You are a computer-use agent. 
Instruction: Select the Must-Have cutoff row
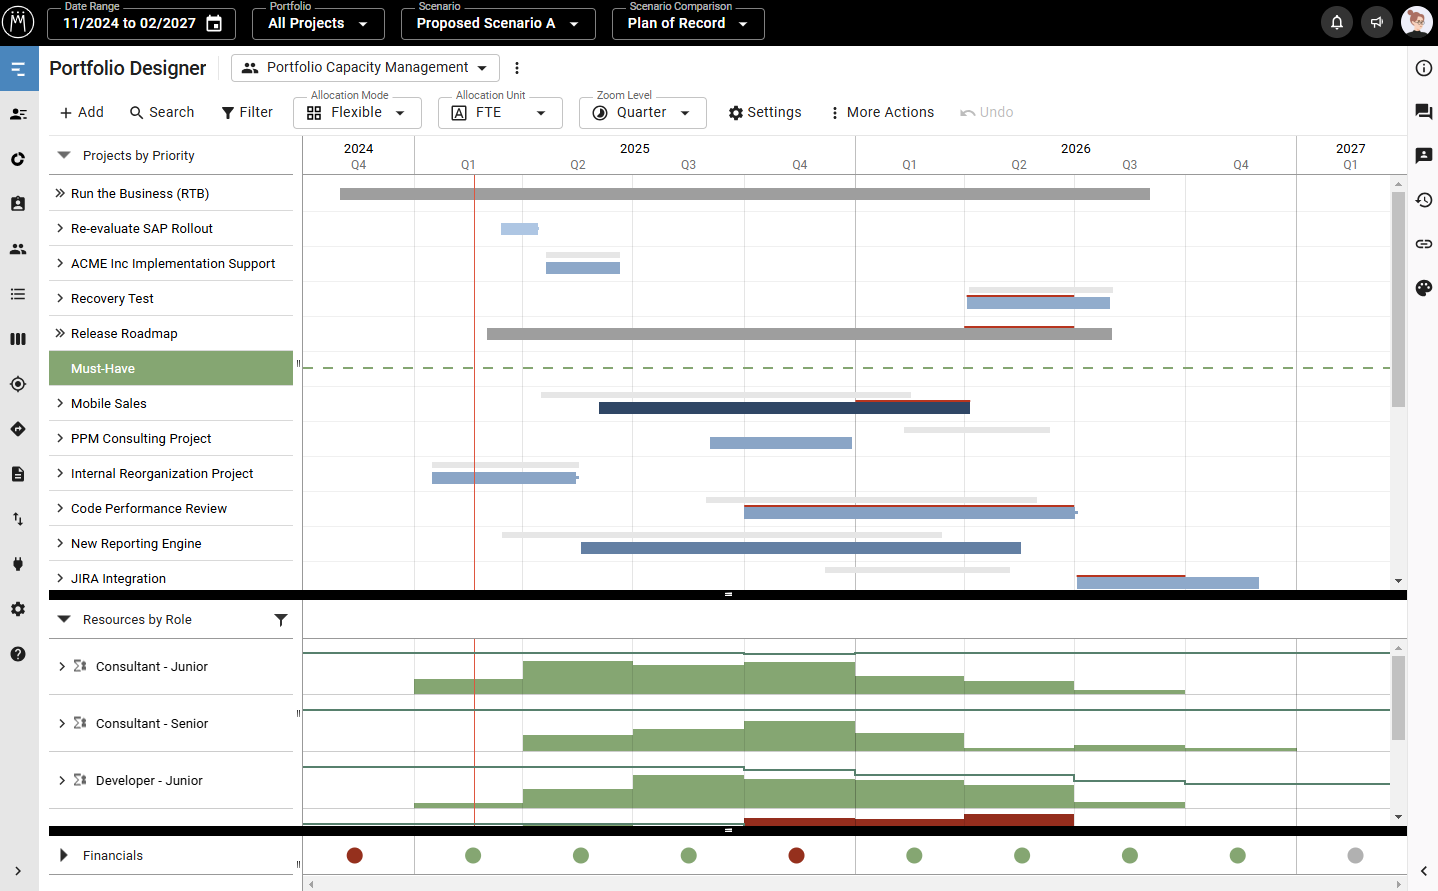coord(171,368)
